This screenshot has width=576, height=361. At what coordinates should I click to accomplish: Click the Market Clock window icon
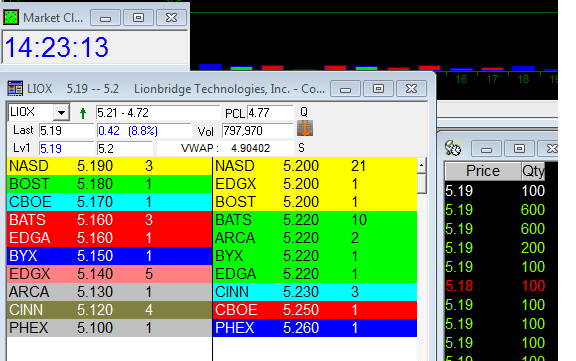coord(11,17)
